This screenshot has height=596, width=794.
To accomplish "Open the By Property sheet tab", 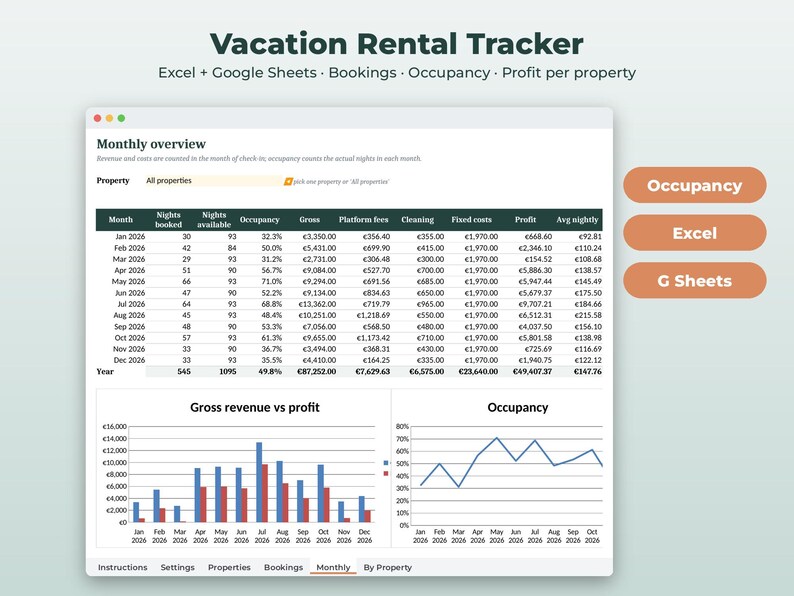I will 387,567.
